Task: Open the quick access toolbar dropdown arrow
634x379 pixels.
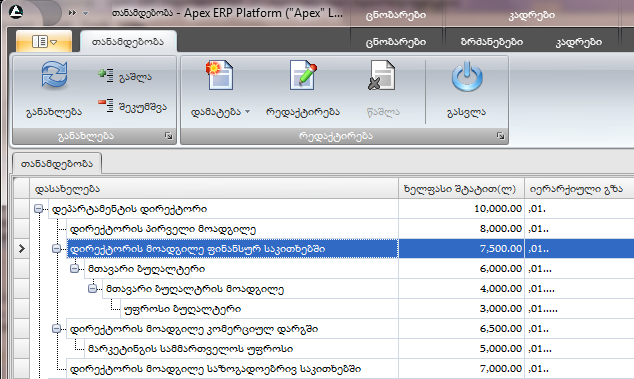Action: 86,13
